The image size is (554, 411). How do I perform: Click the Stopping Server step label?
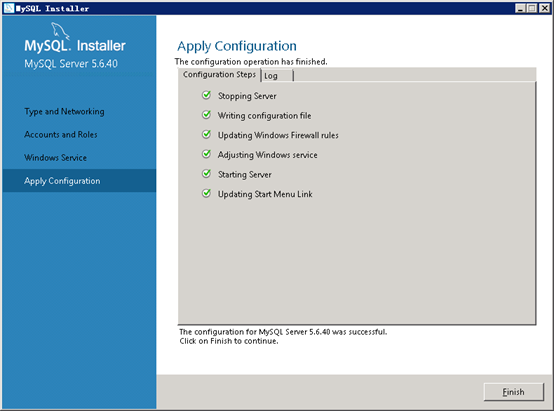point(247,96)
